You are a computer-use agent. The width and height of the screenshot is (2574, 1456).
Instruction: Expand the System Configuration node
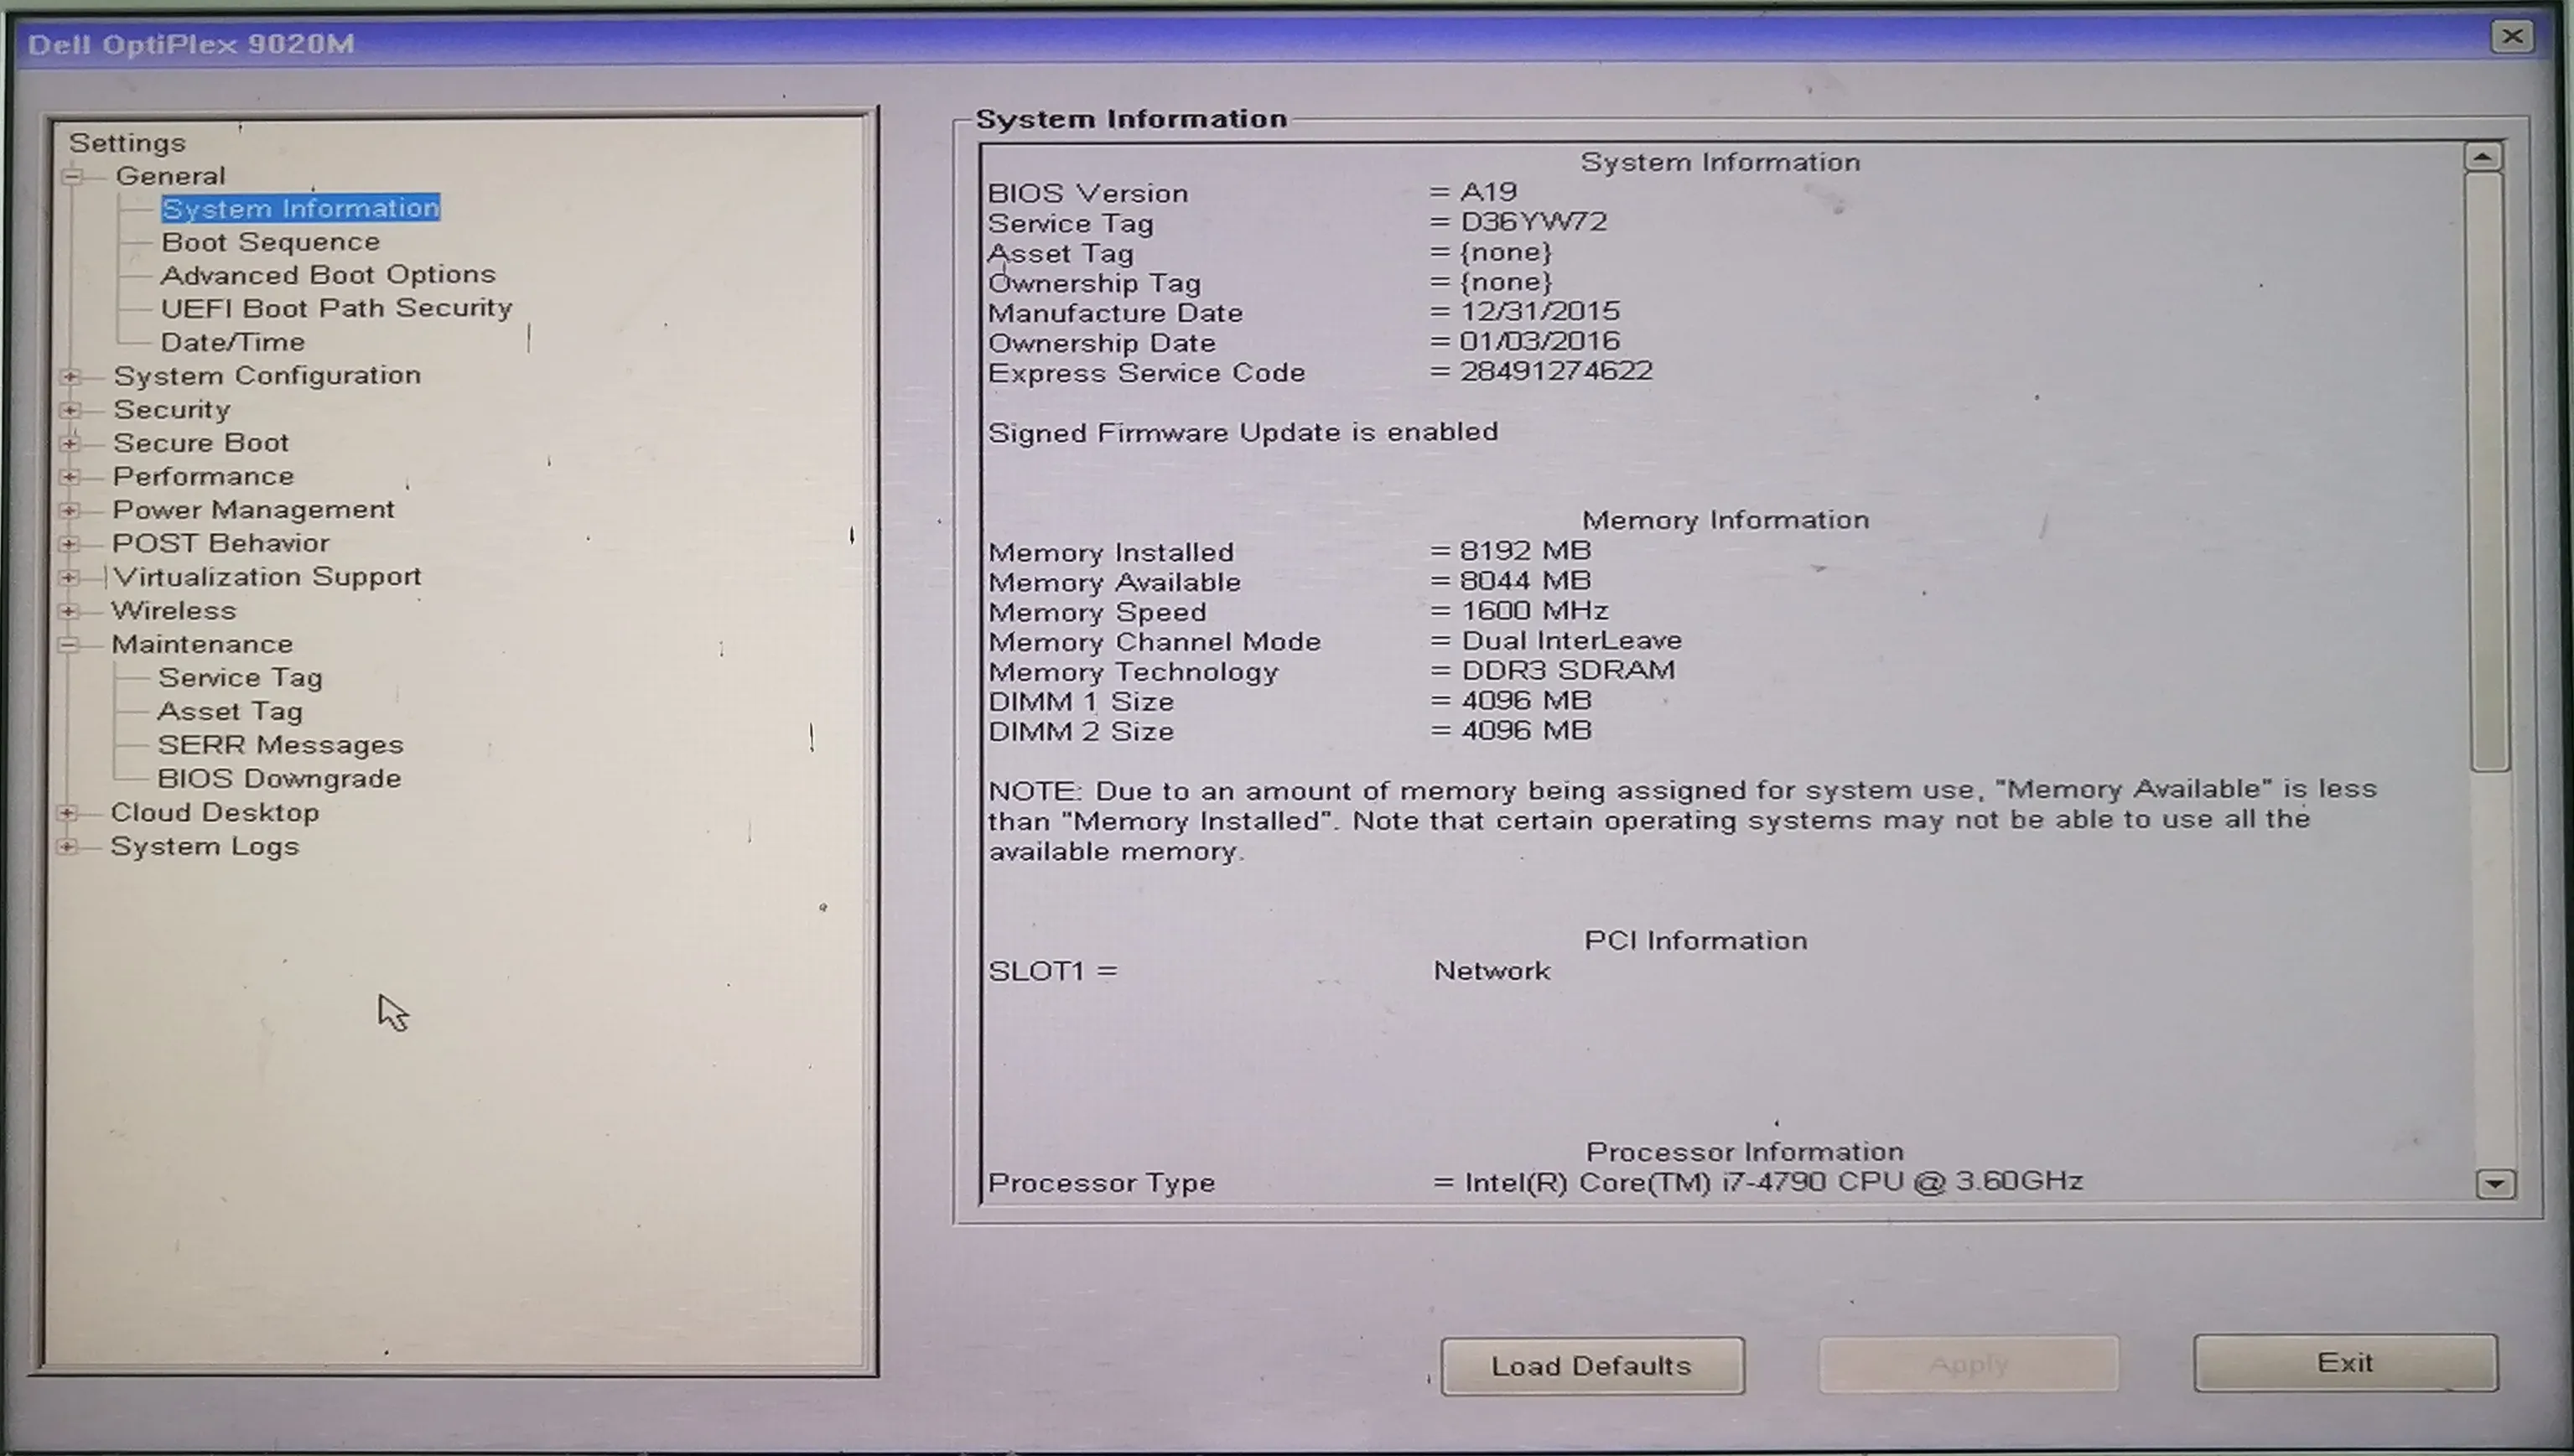70,377
